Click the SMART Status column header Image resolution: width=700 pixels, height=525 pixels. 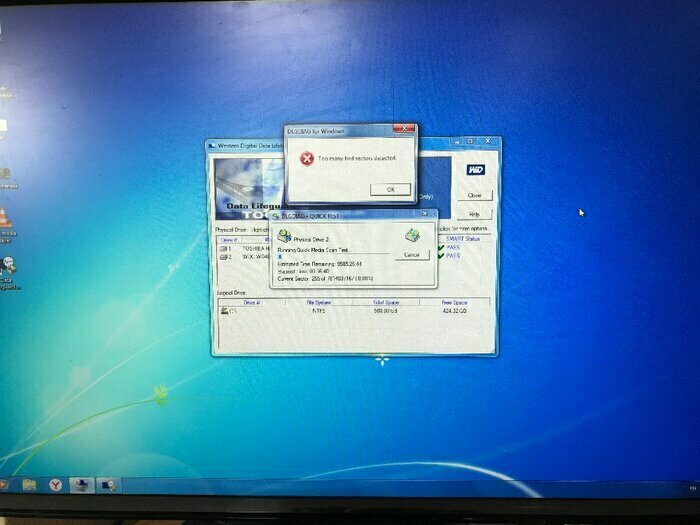(462, 239)
